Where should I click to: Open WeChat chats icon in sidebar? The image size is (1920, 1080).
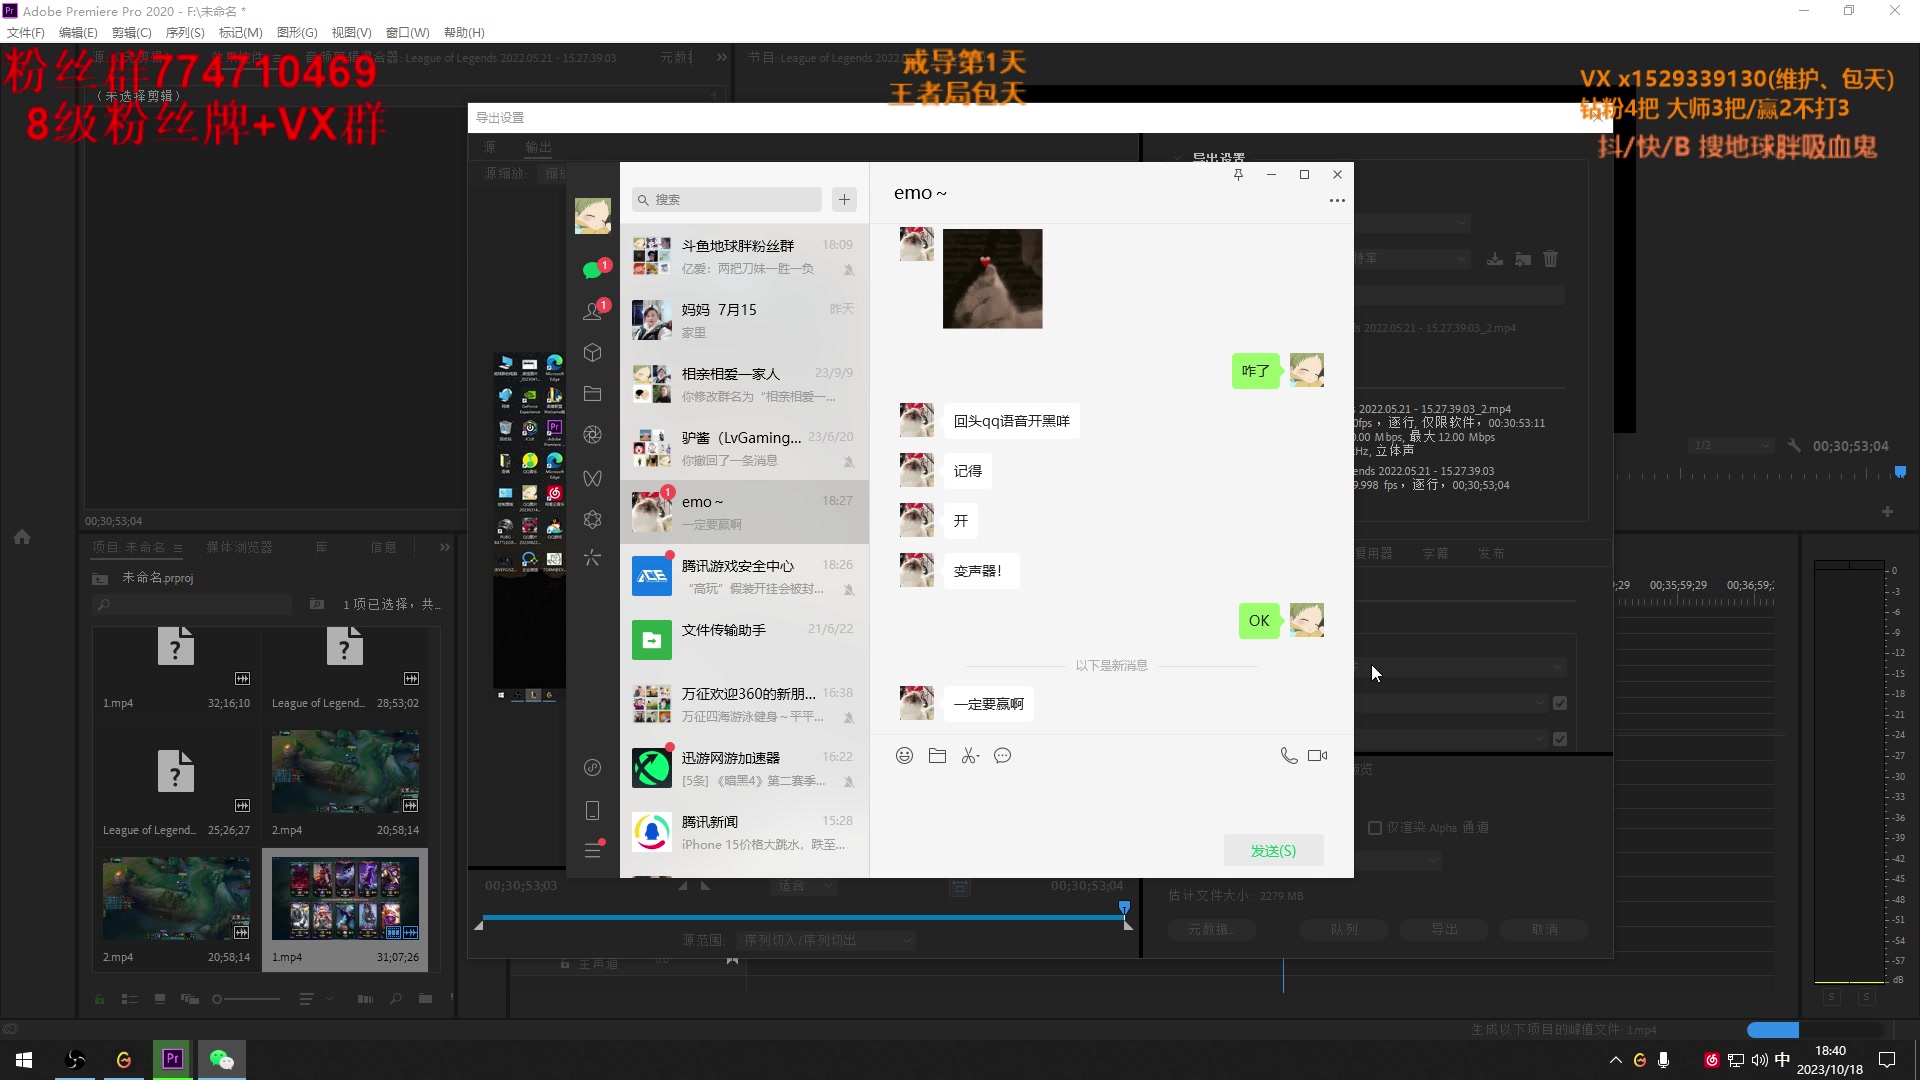[592, 270]
